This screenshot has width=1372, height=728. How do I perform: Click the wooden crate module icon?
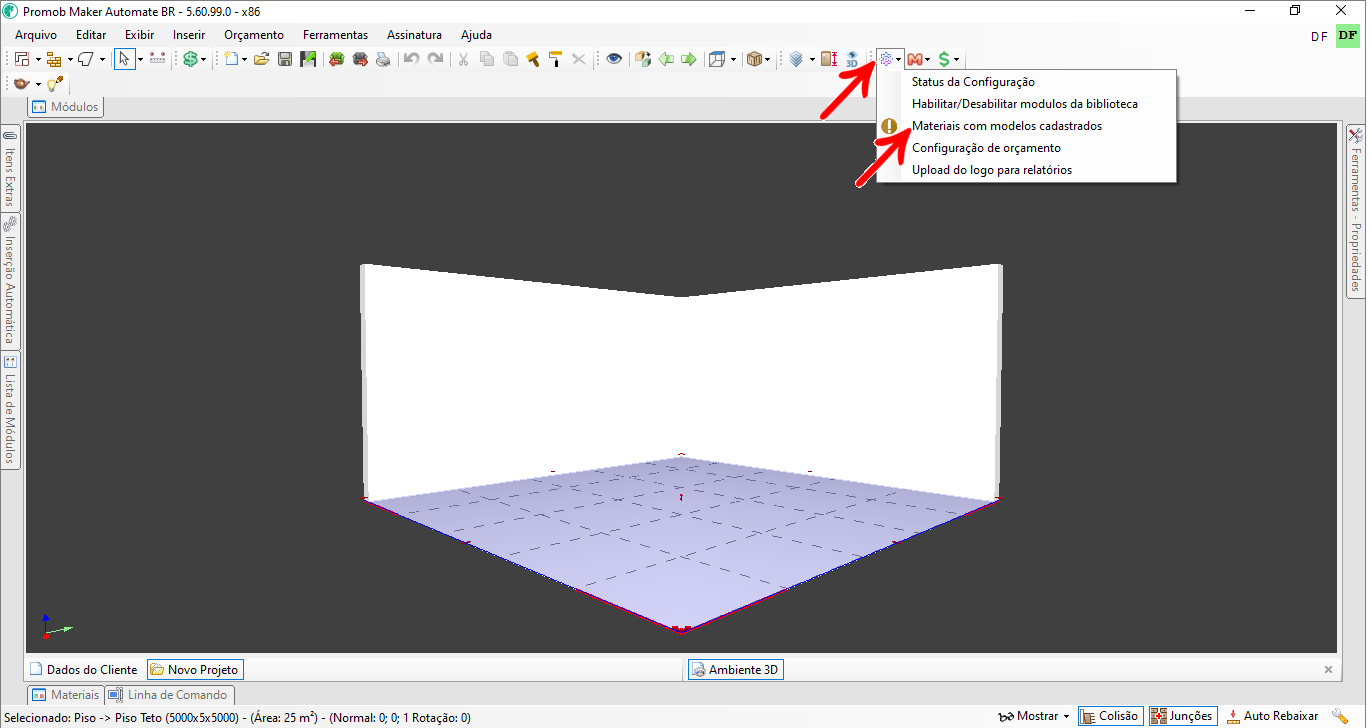point(755,59)
